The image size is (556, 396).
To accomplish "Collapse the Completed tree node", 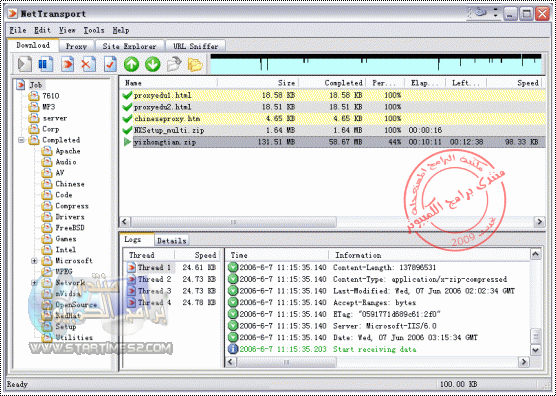I will (x=22, y=140).
